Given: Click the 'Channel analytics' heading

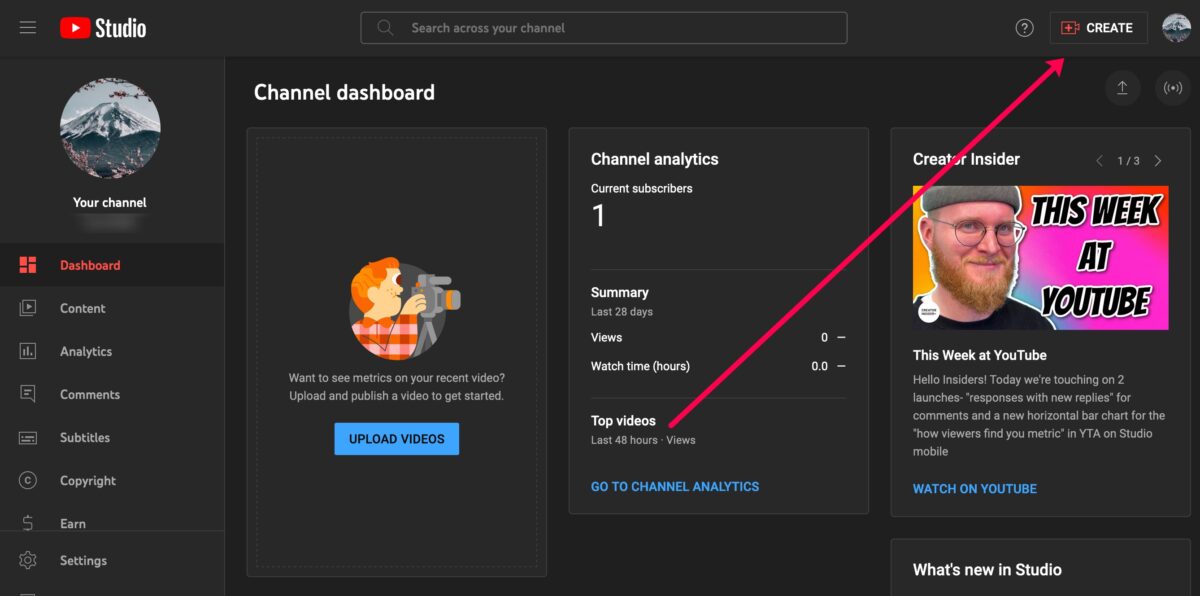Looking at the screenshot, I should point(655,159).
